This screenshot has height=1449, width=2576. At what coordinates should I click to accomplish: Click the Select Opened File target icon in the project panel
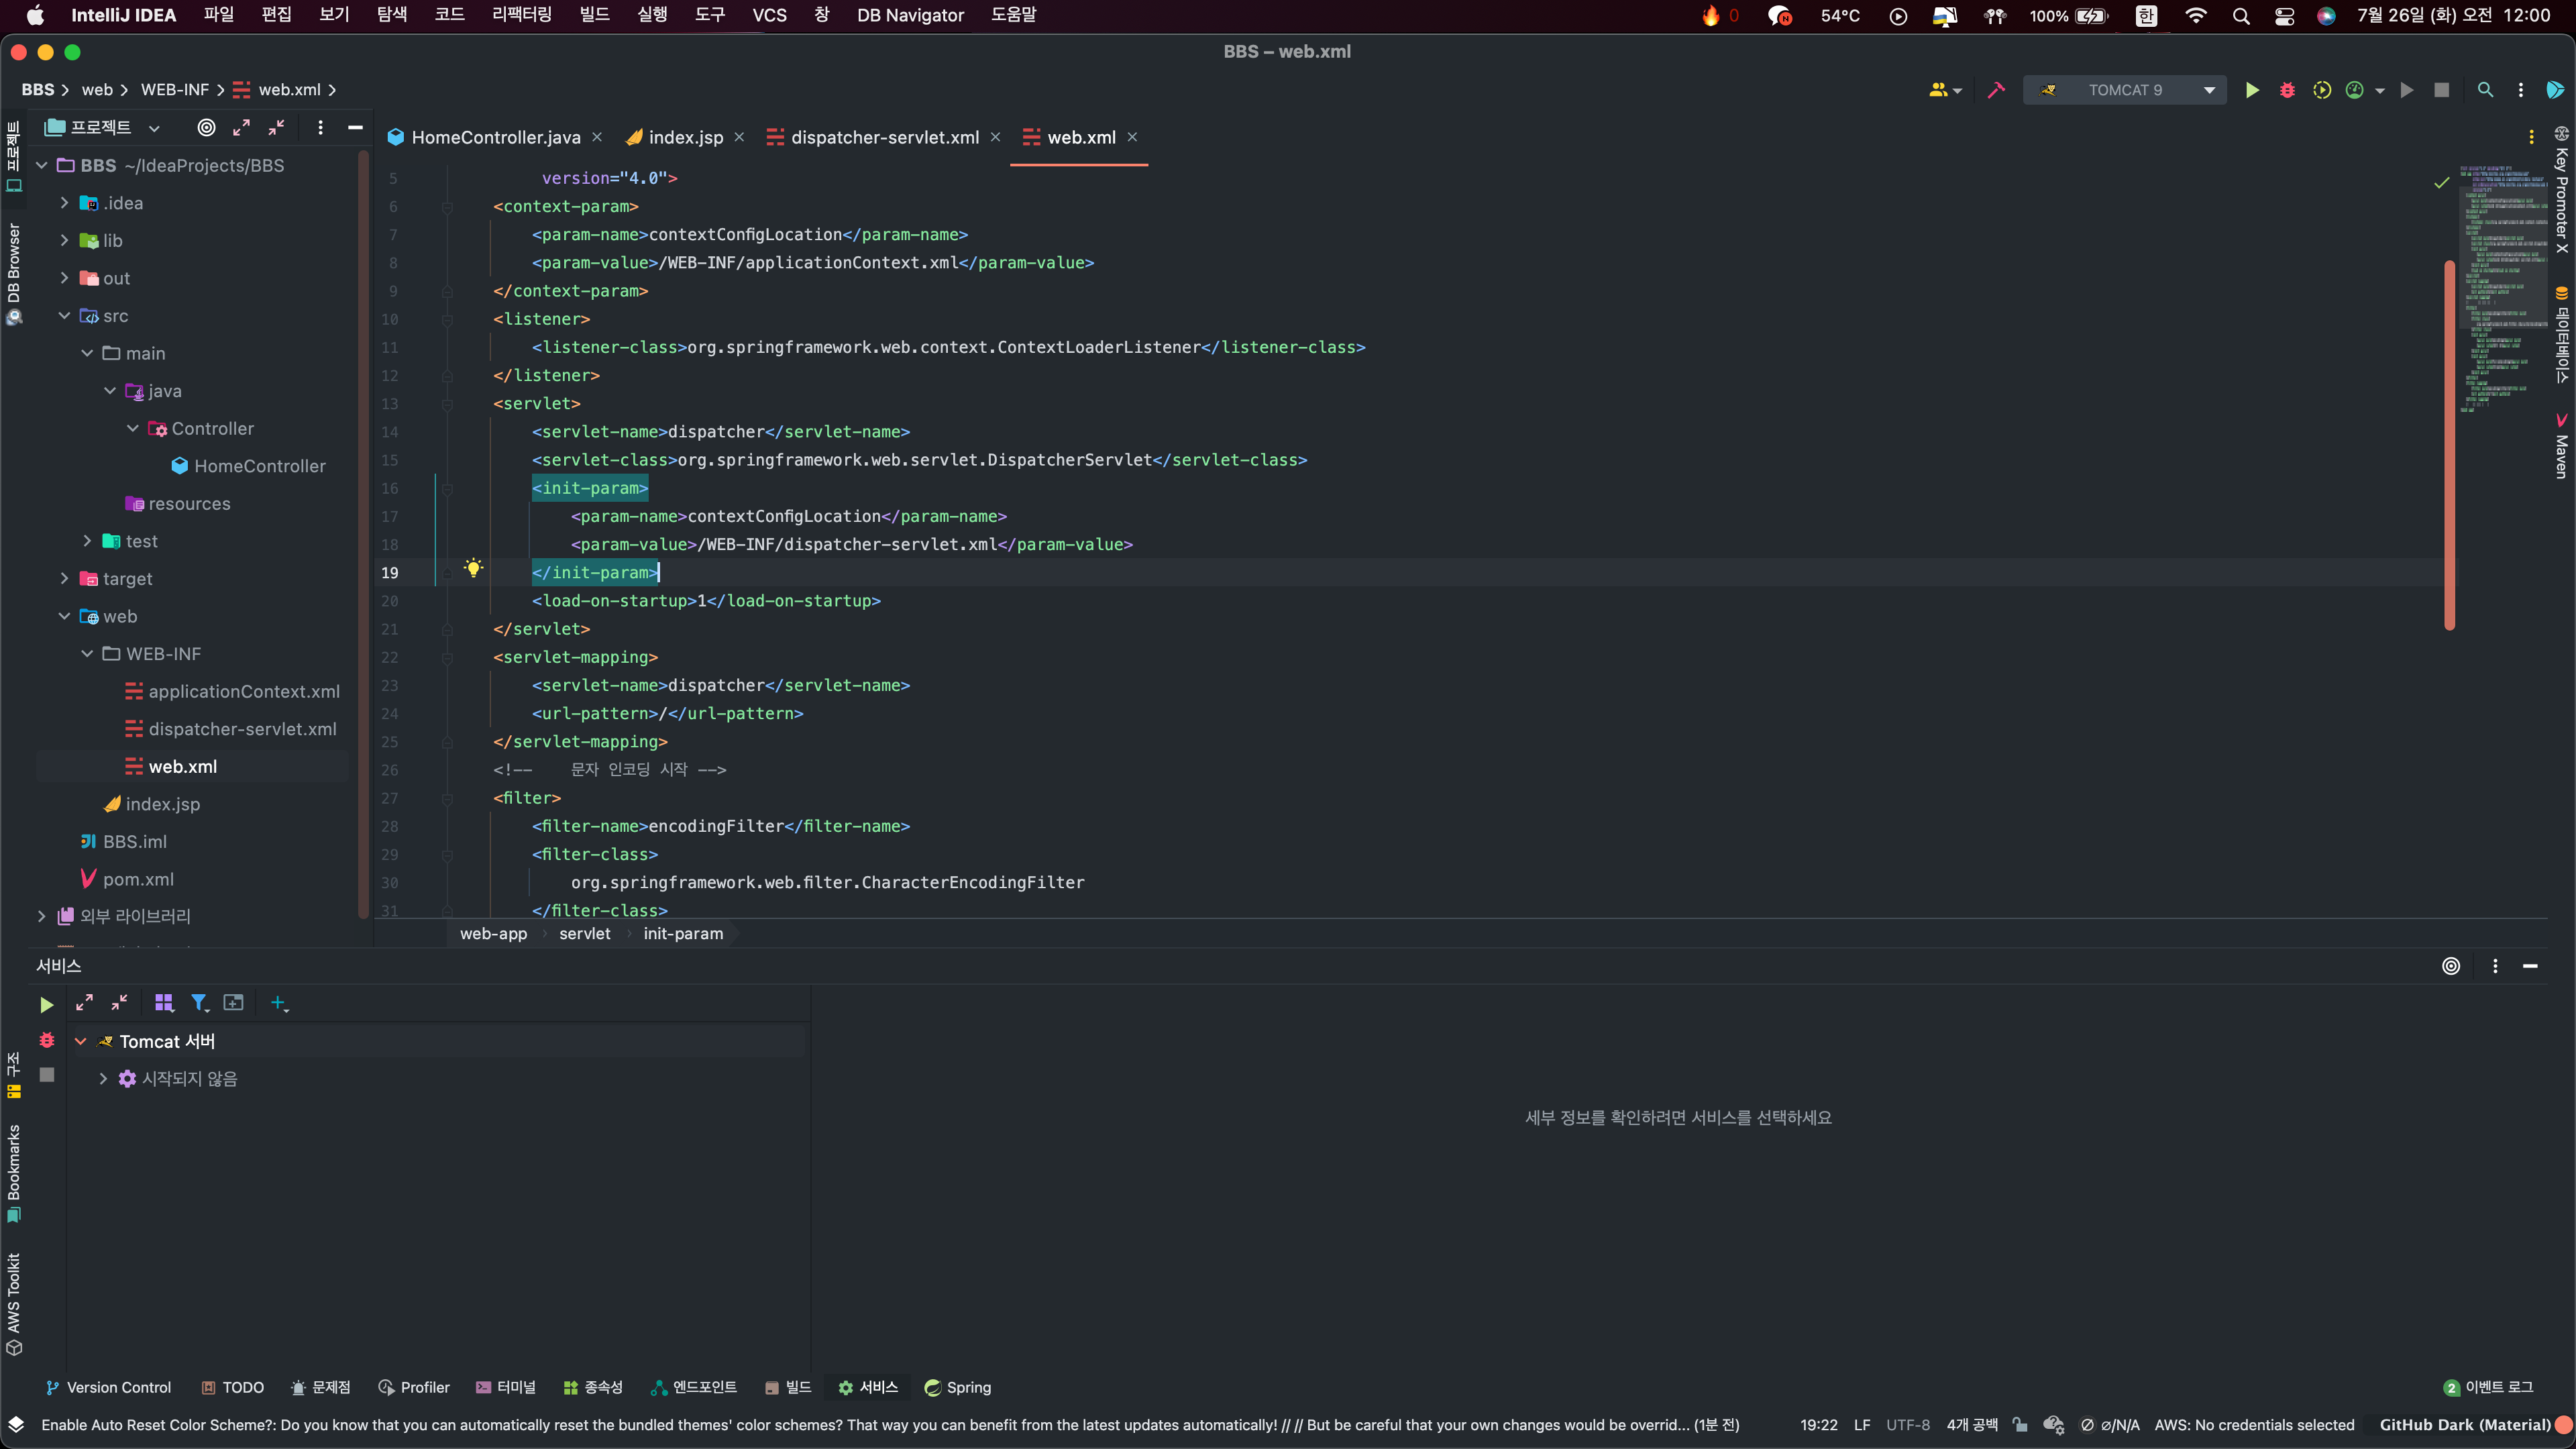coord(206,127)
